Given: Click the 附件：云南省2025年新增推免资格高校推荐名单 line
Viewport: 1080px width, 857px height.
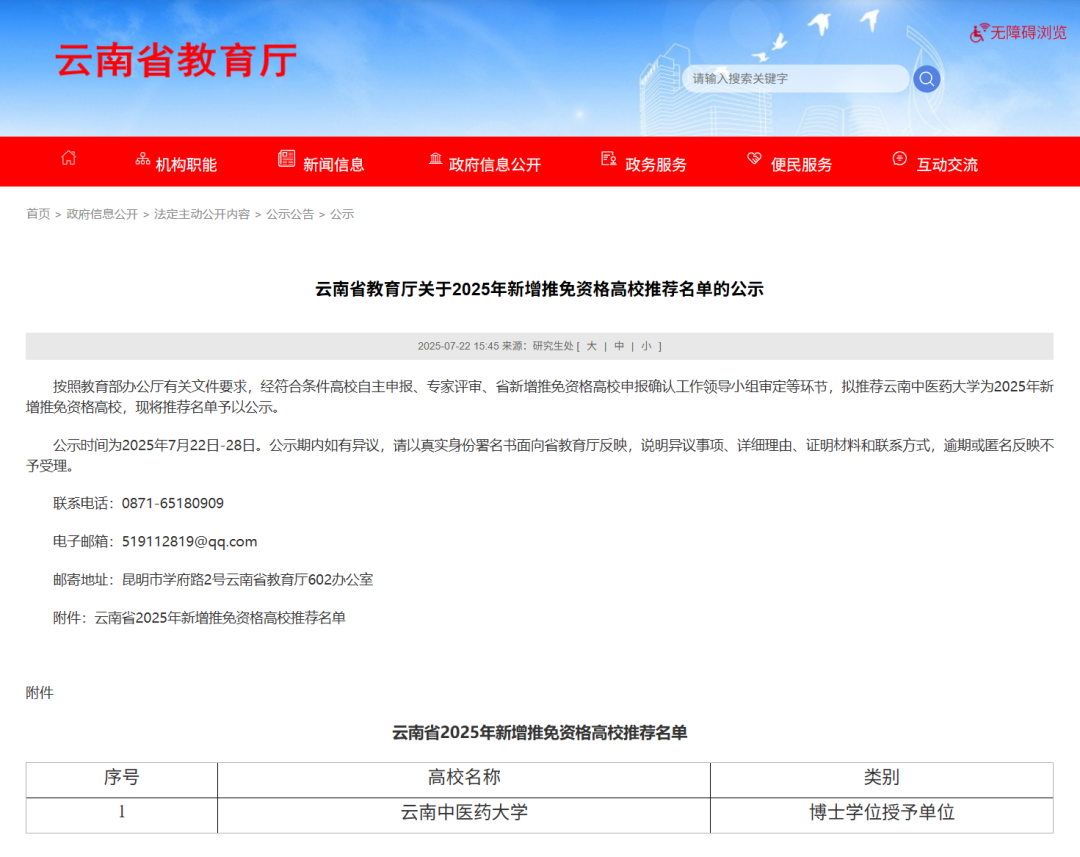Looking at the screenshot, I should 200,618.
